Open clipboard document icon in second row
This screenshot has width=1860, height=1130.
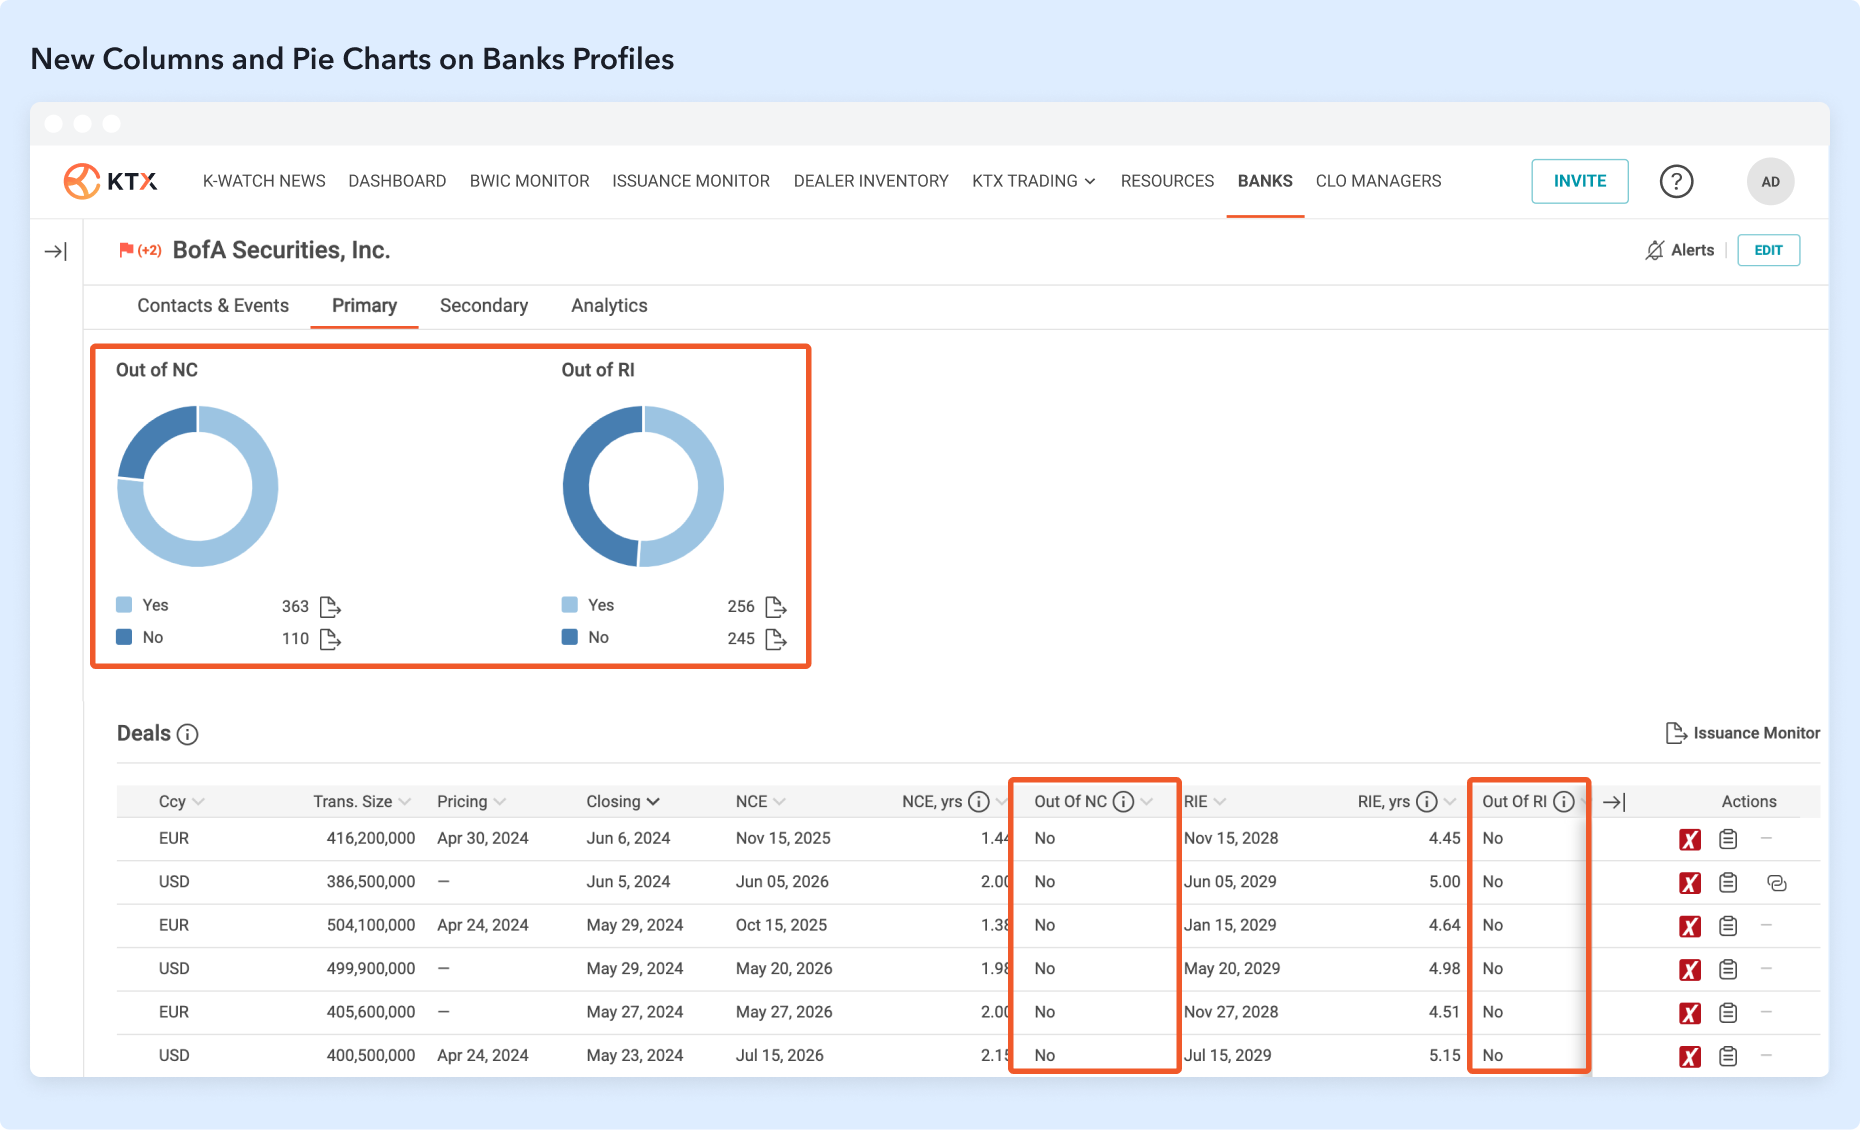(x=1728, y=883)
